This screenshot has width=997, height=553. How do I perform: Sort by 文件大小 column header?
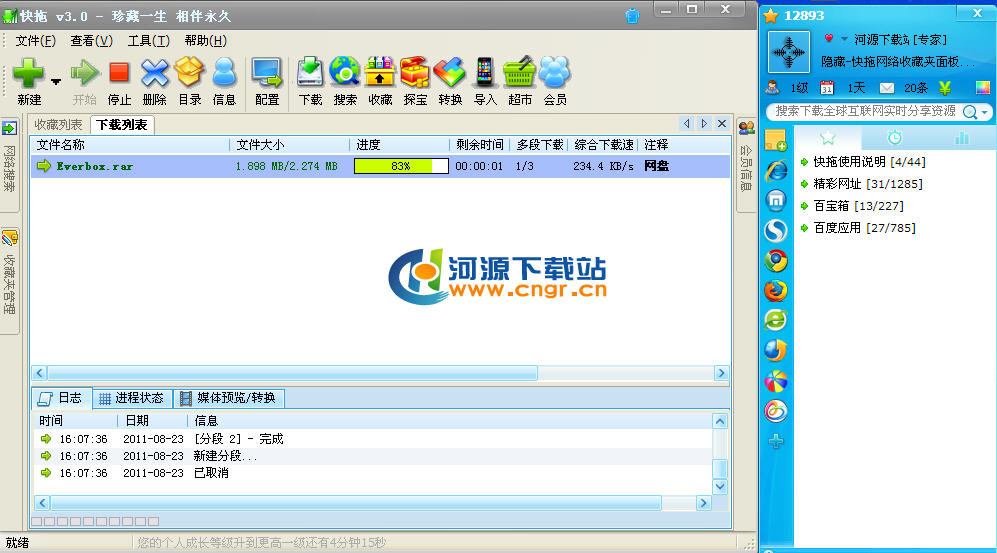pyautogui.click(x=289, y=145)
